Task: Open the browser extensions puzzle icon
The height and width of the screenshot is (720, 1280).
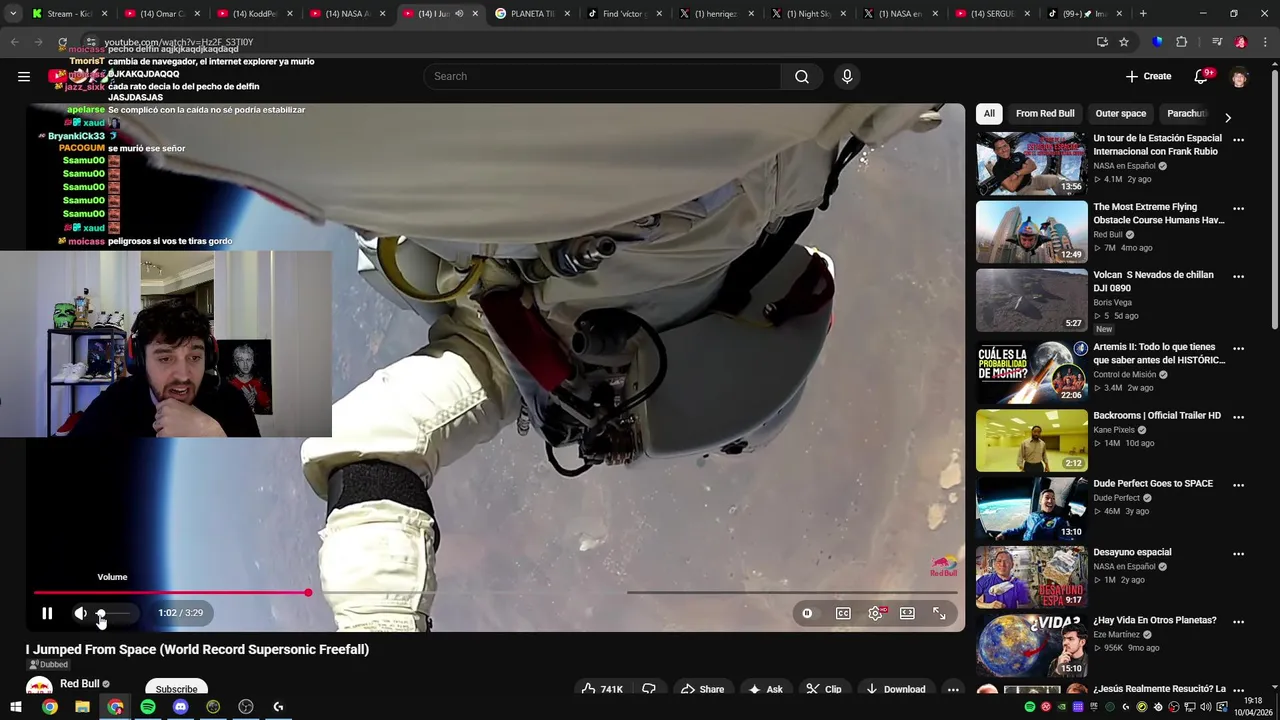Action: pyautogui.click(x=1182, y=42)
